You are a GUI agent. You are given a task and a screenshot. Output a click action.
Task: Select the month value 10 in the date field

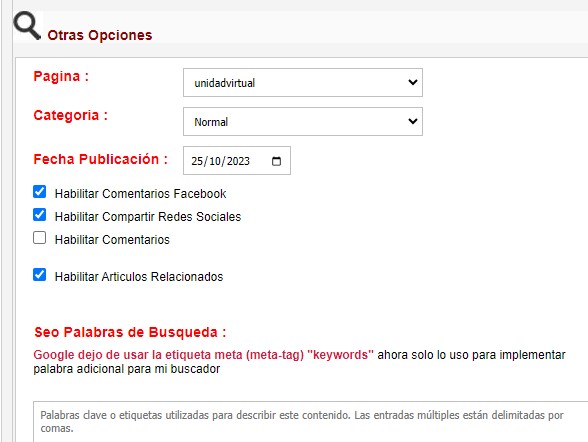coord(215,161)
